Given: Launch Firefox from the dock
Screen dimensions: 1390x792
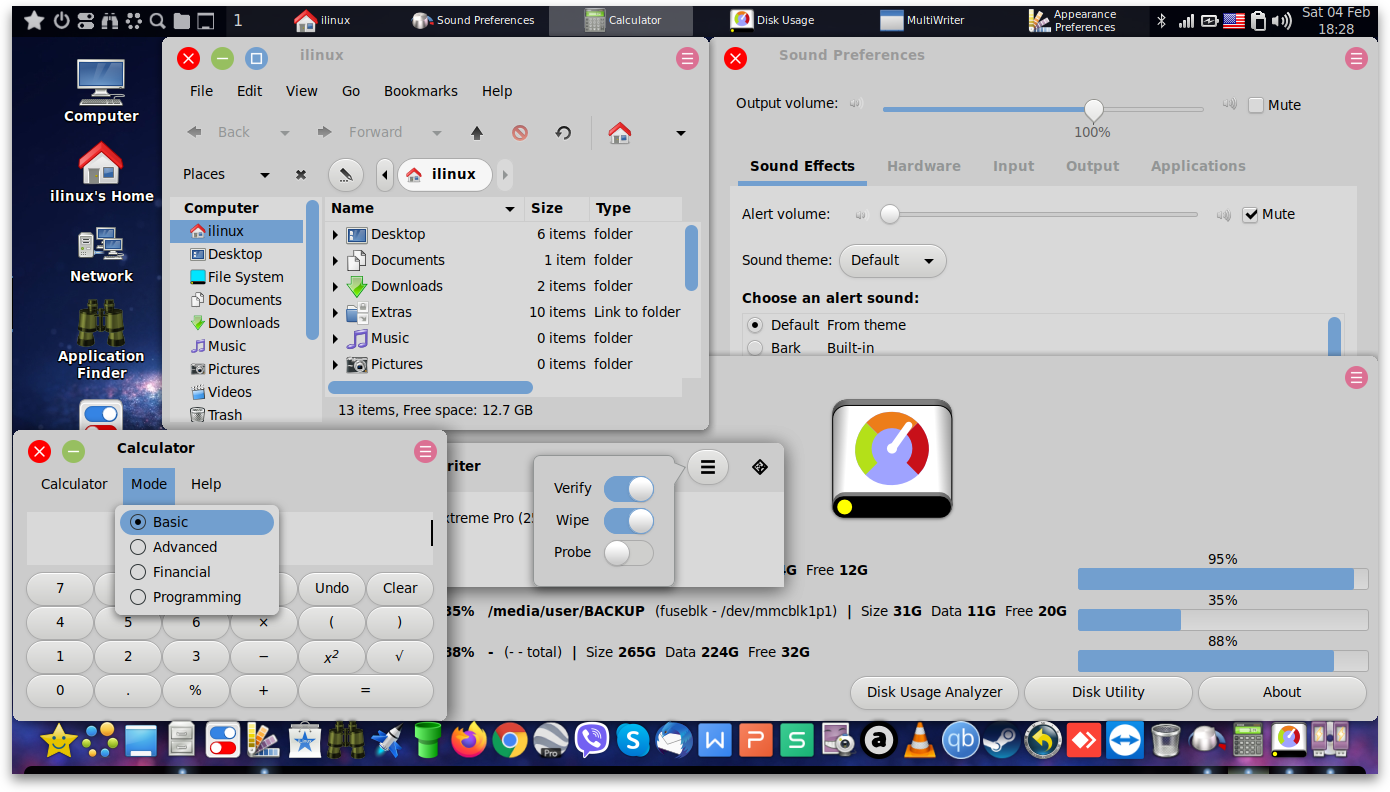Looking at the screenshot, I should 468,741.
